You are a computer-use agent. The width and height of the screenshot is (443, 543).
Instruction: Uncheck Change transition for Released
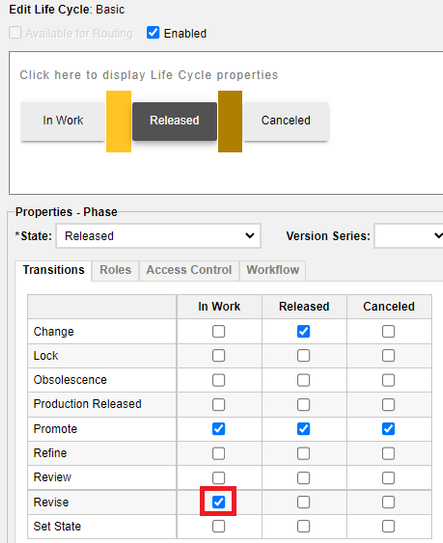[x=303, y=331]
